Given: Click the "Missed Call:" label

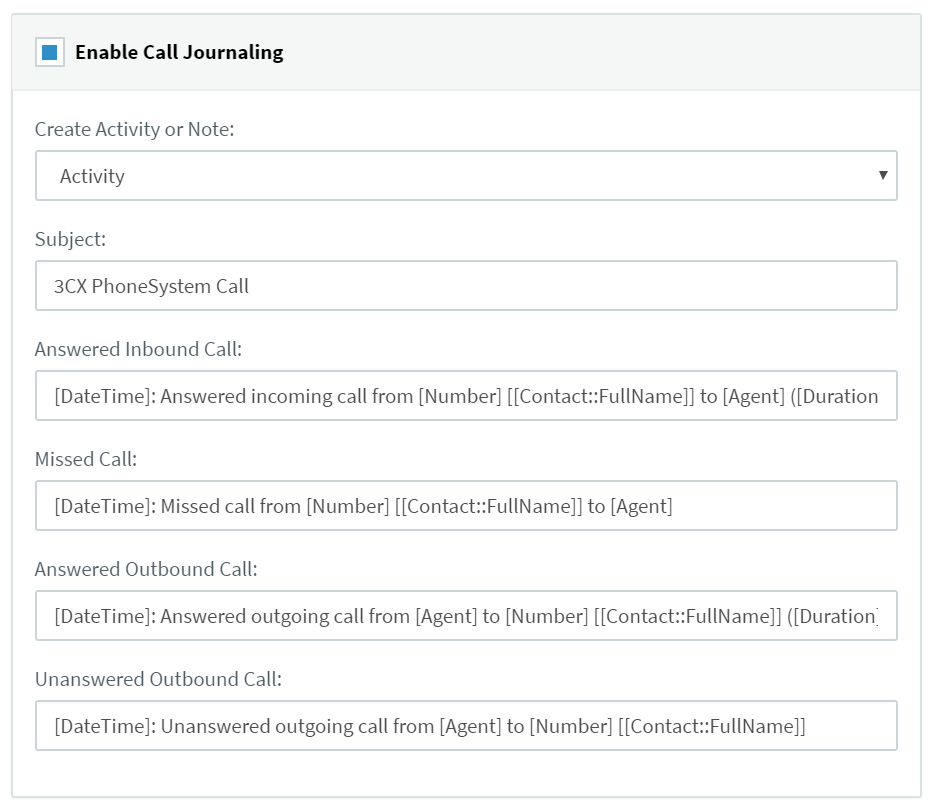Looking at the screenshot, I should (86, 459).
